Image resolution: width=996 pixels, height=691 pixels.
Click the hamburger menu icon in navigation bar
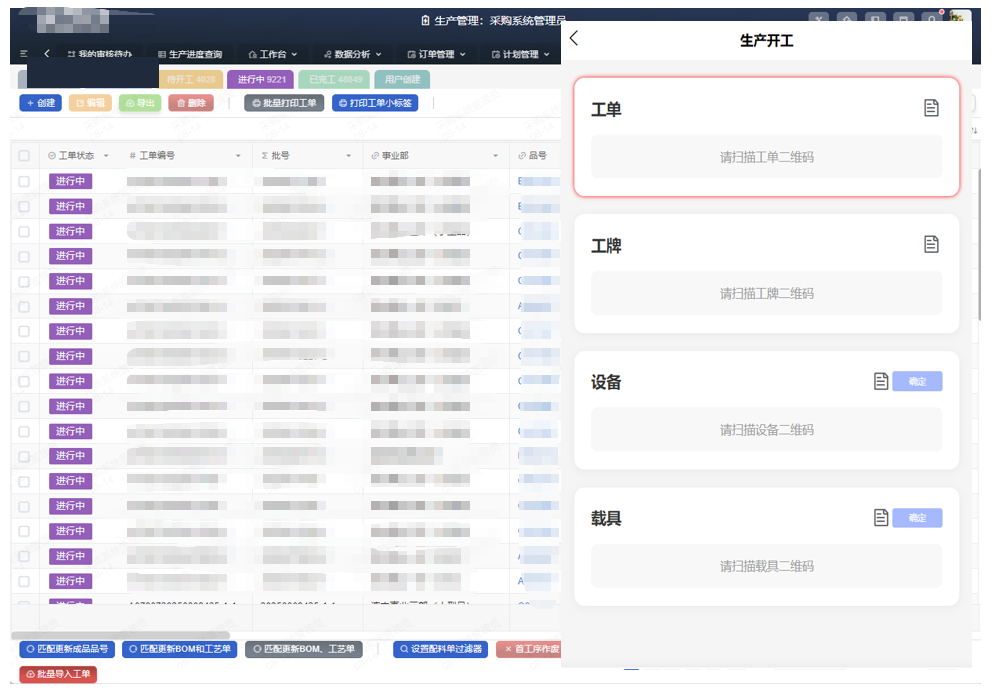pos(24,54)
